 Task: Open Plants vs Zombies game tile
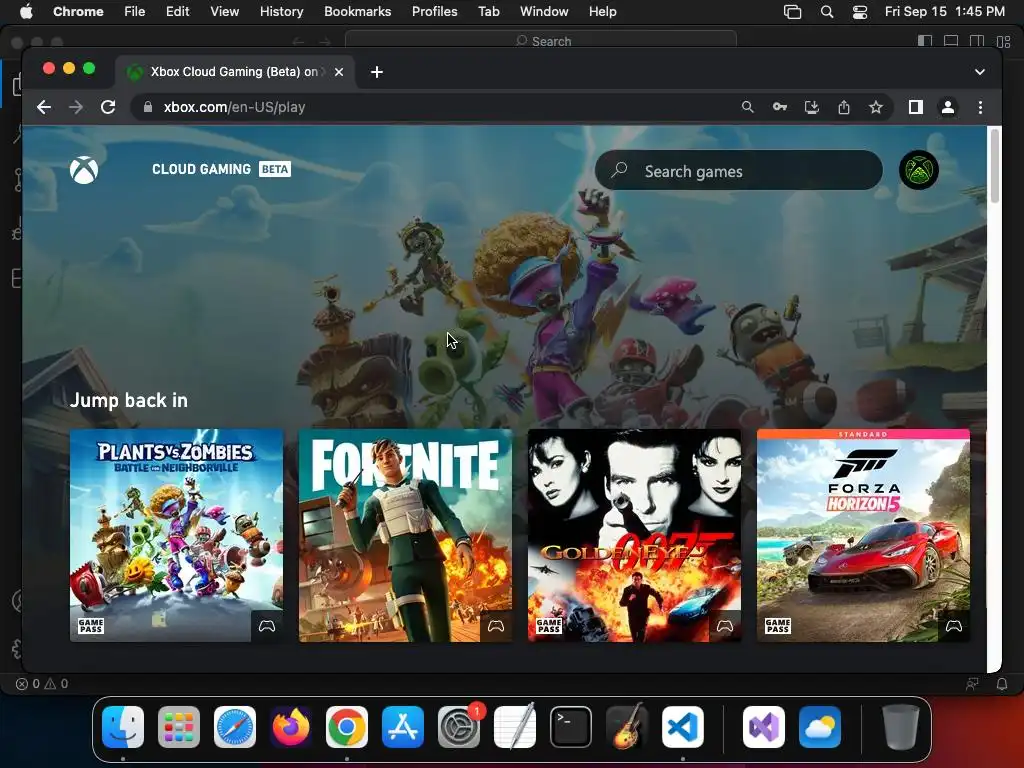tap(176, 536)
